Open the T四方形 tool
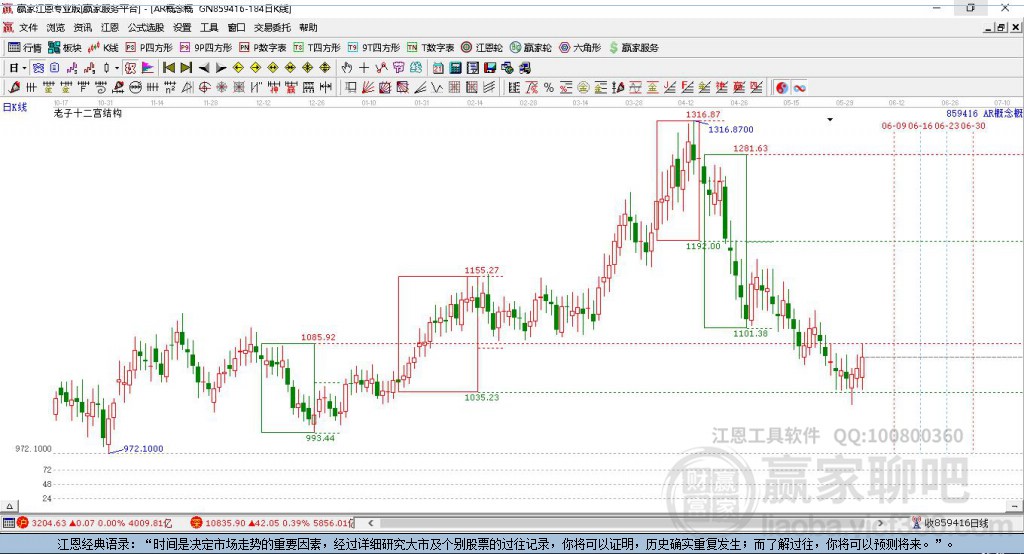This screenshot has height=554, width=1024. coord(317,48)
